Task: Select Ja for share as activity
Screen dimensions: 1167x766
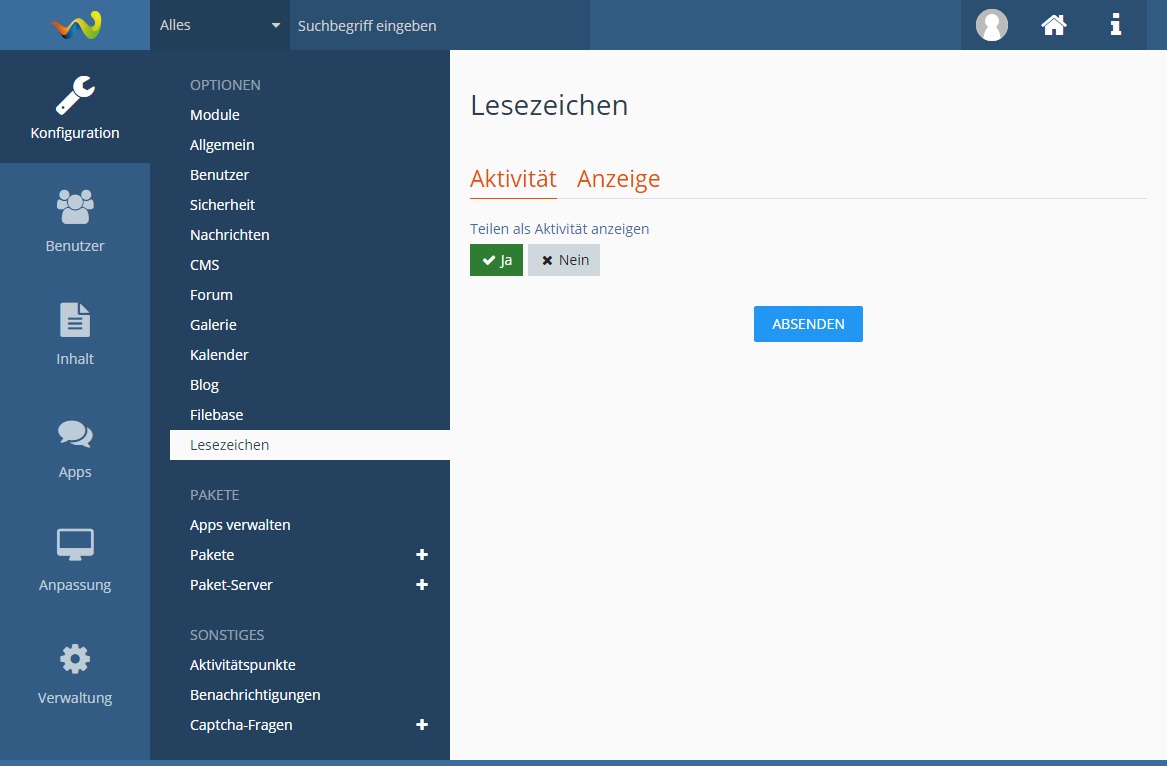Action: [496, 260]
